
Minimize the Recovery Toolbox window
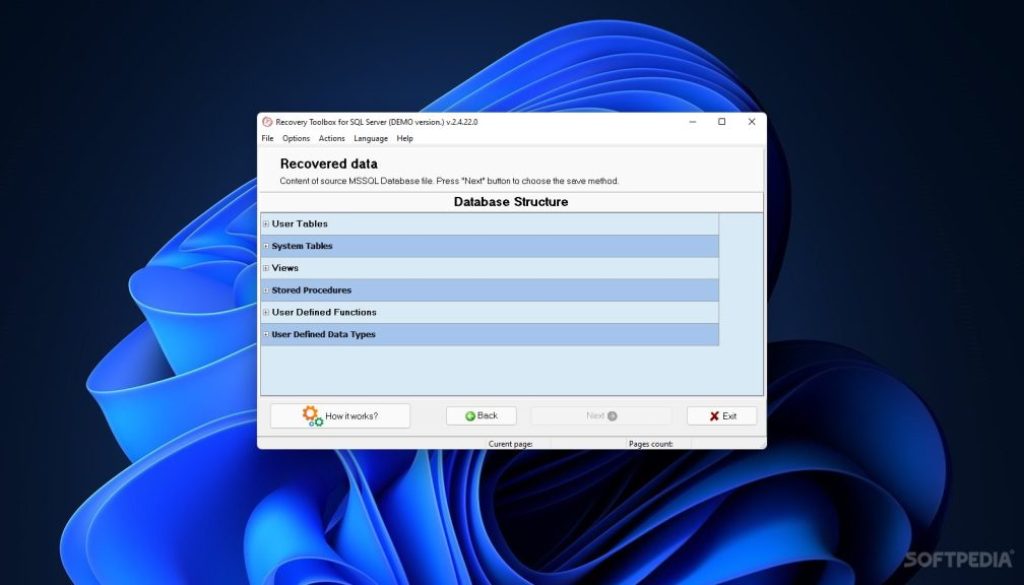692,122
